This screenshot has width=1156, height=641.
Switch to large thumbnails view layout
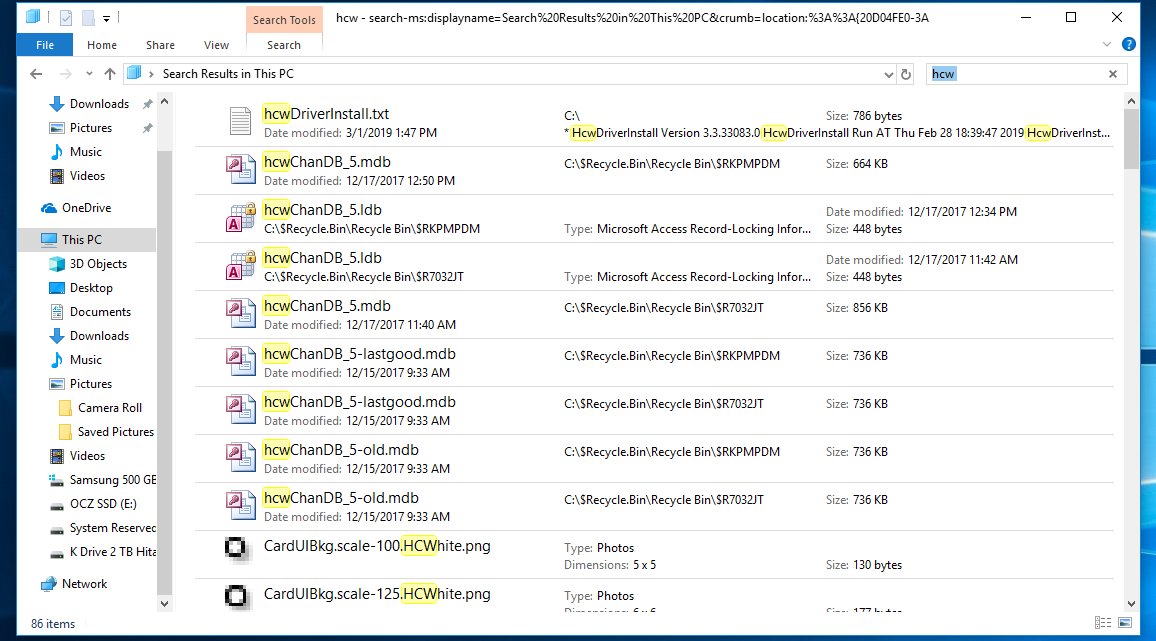[1125, 623]
